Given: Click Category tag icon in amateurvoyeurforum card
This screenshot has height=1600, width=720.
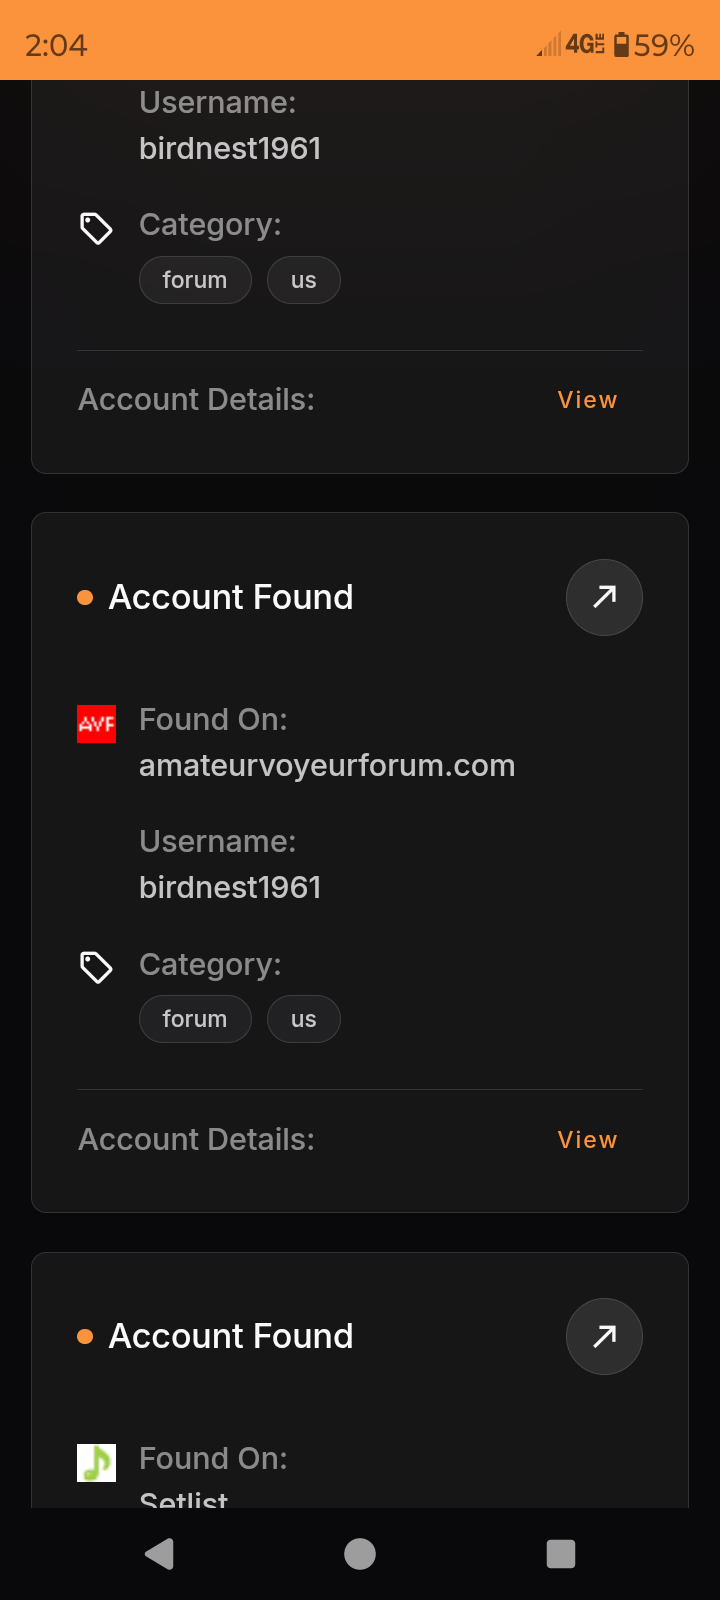Looking at the screenshot, I should [x=96, y=967].
